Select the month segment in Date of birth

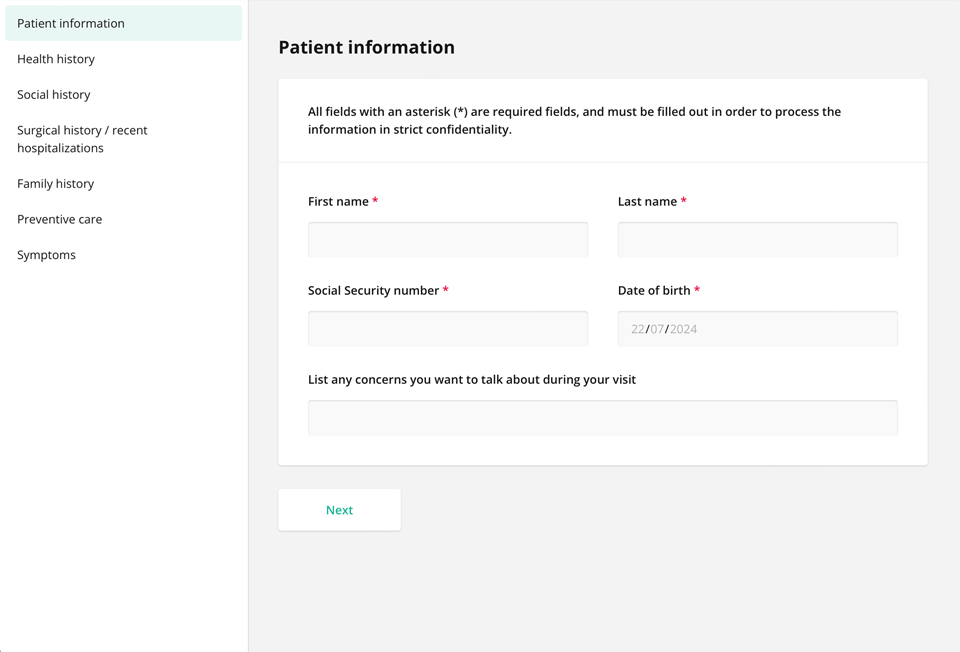click(657, 329)
